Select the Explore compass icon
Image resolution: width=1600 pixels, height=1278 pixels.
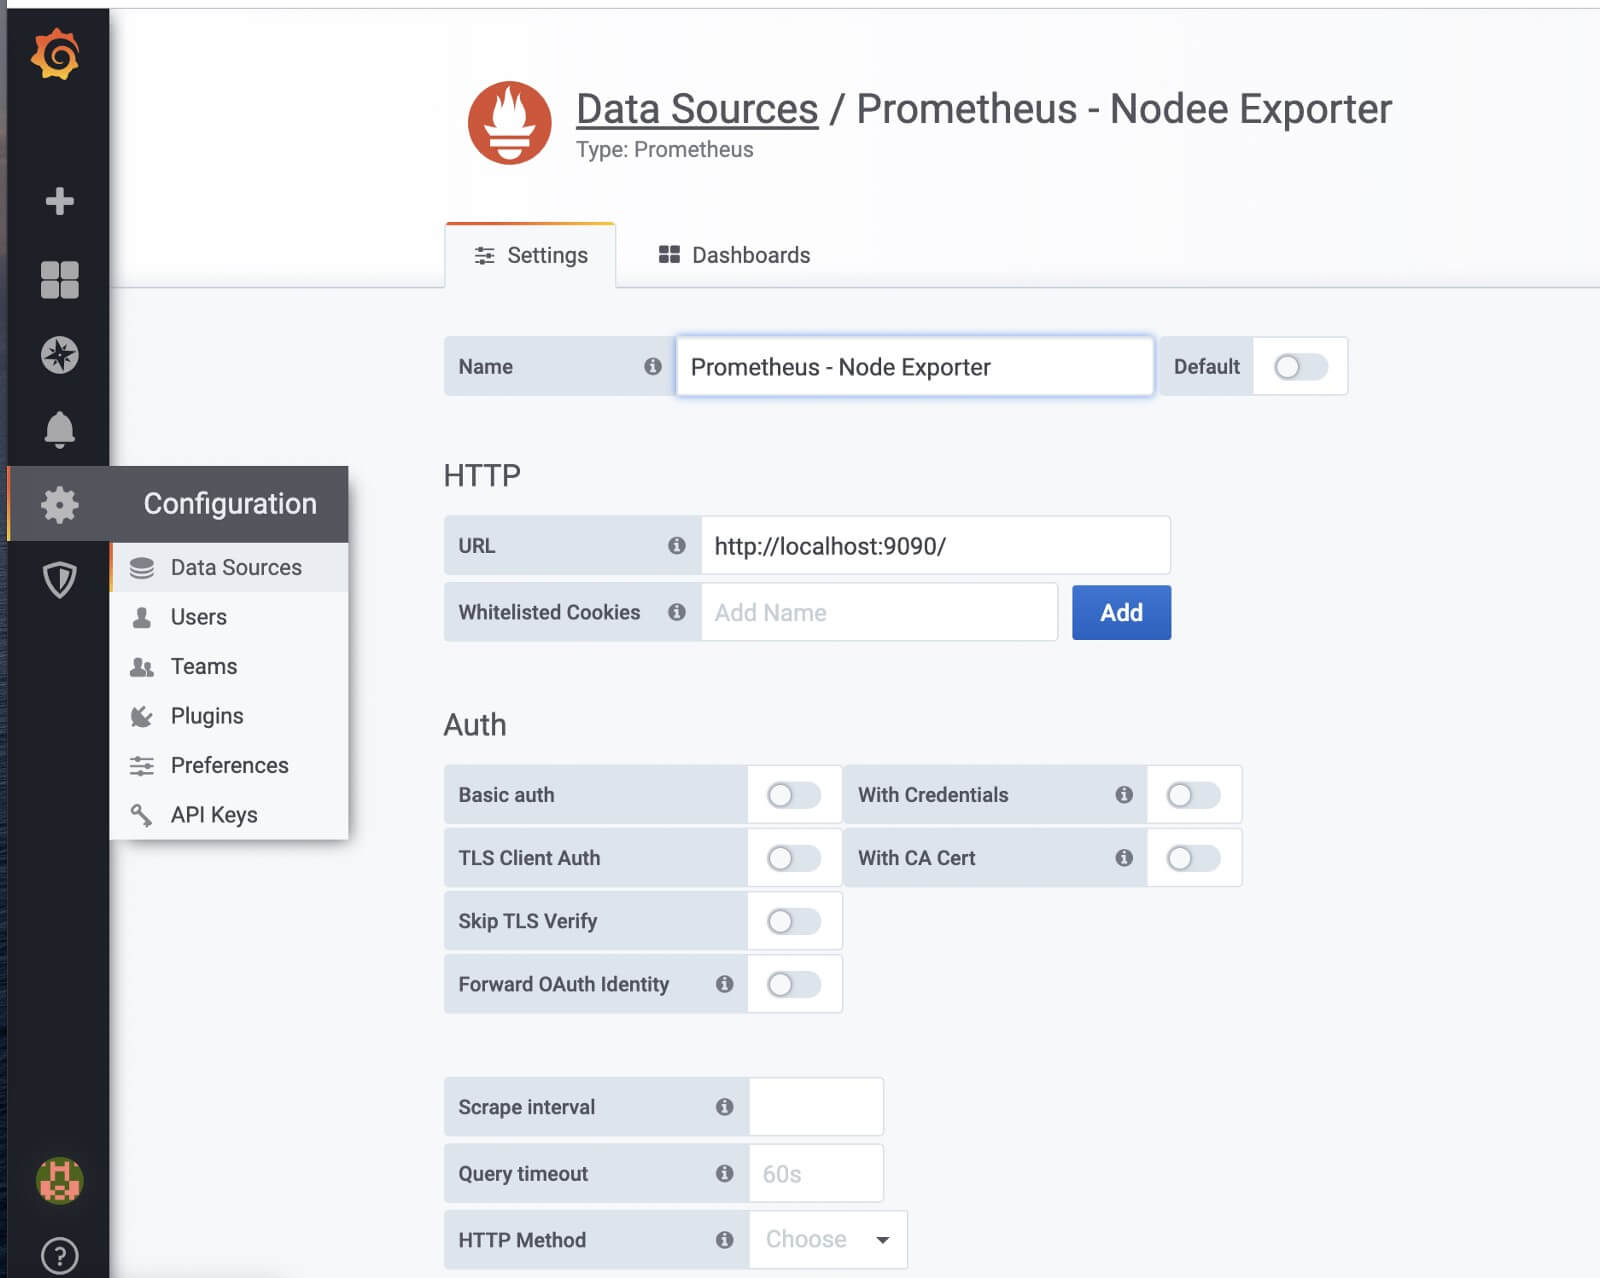click(x=58, y=354)
